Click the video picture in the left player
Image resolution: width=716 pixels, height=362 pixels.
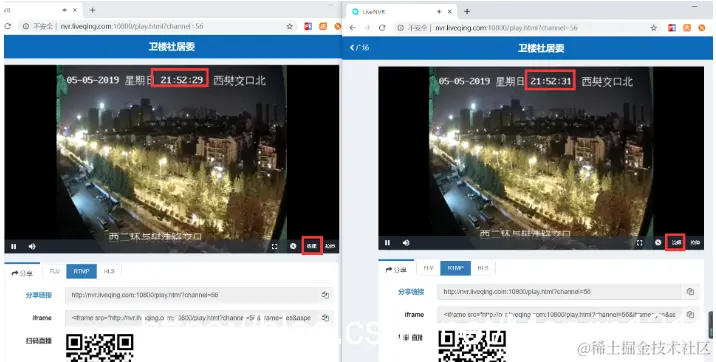point(171,153)
